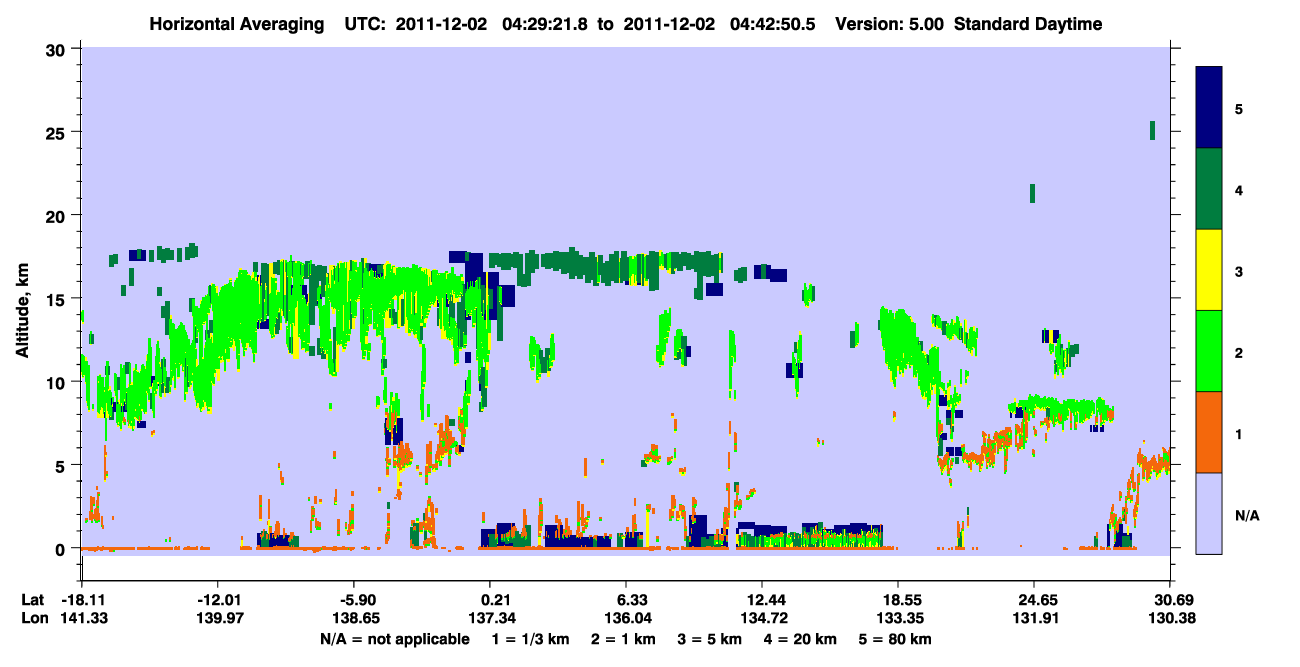Click the 'Lat' axis row label
The width and height of the screenshot is (1300, 667).
33,599
